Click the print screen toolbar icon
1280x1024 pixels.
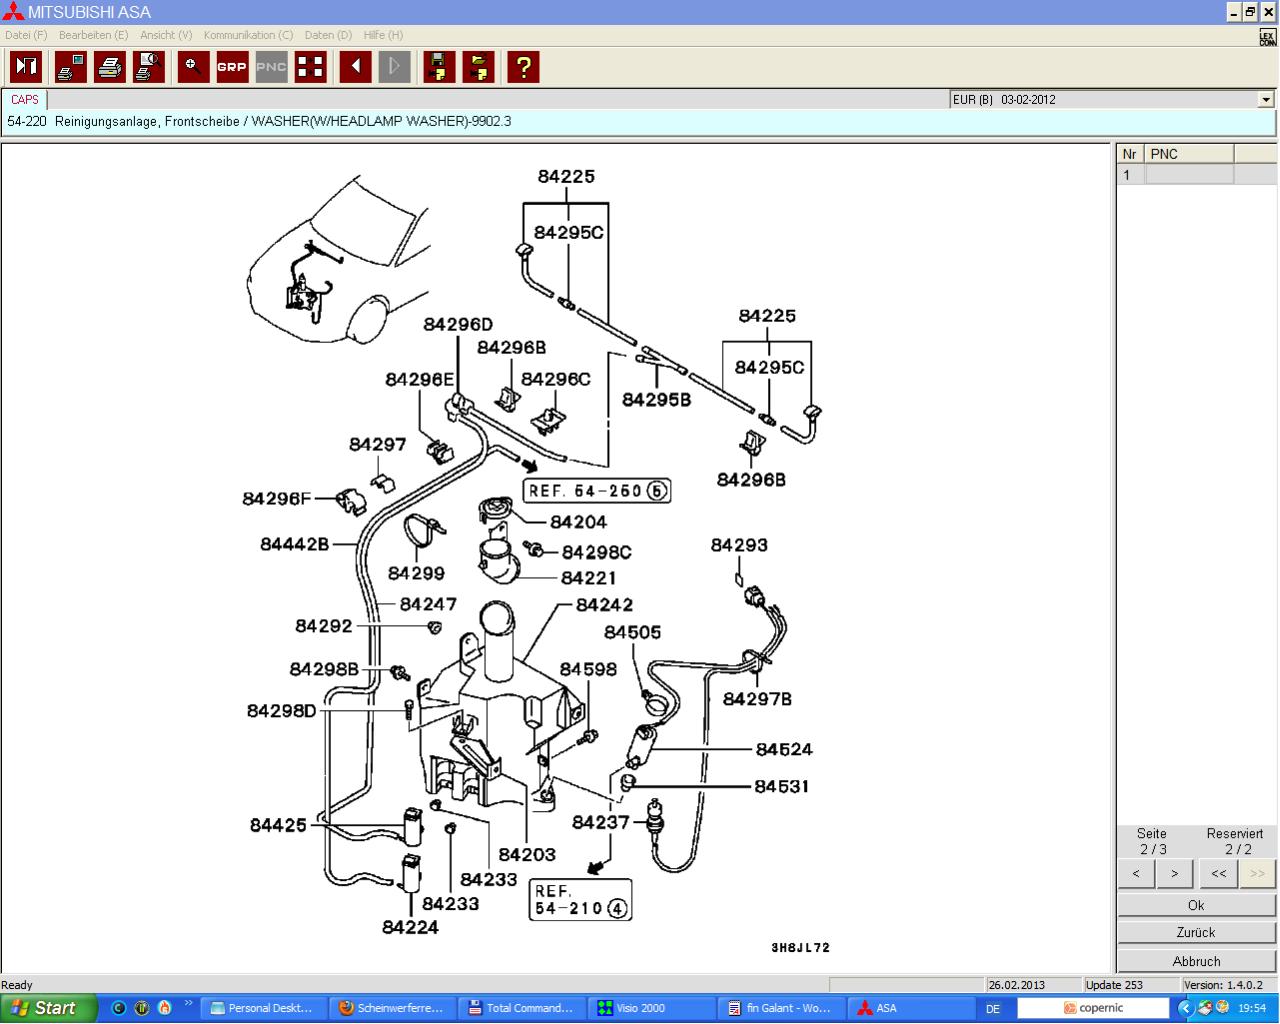(x=71, y=67)
